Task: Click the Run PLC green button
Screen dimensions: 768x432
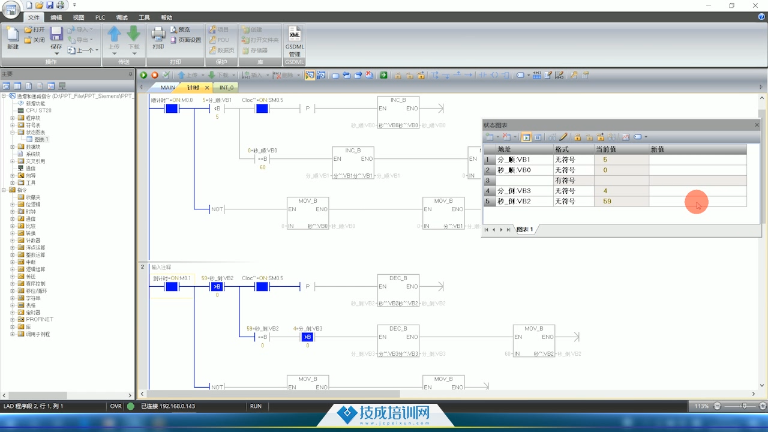Action: pos(144,75)
